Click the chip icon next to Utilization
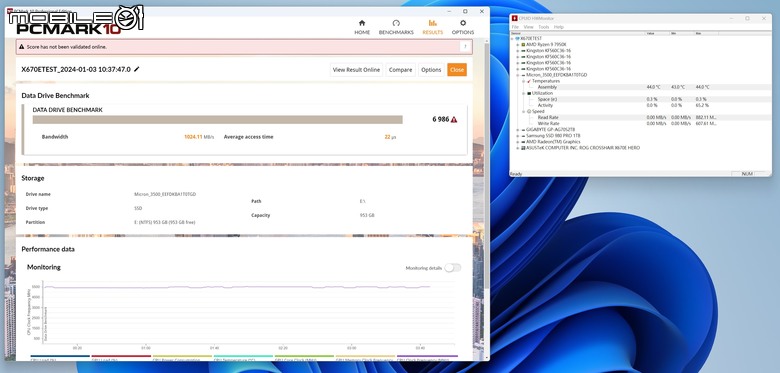 (x=529, y=93)
